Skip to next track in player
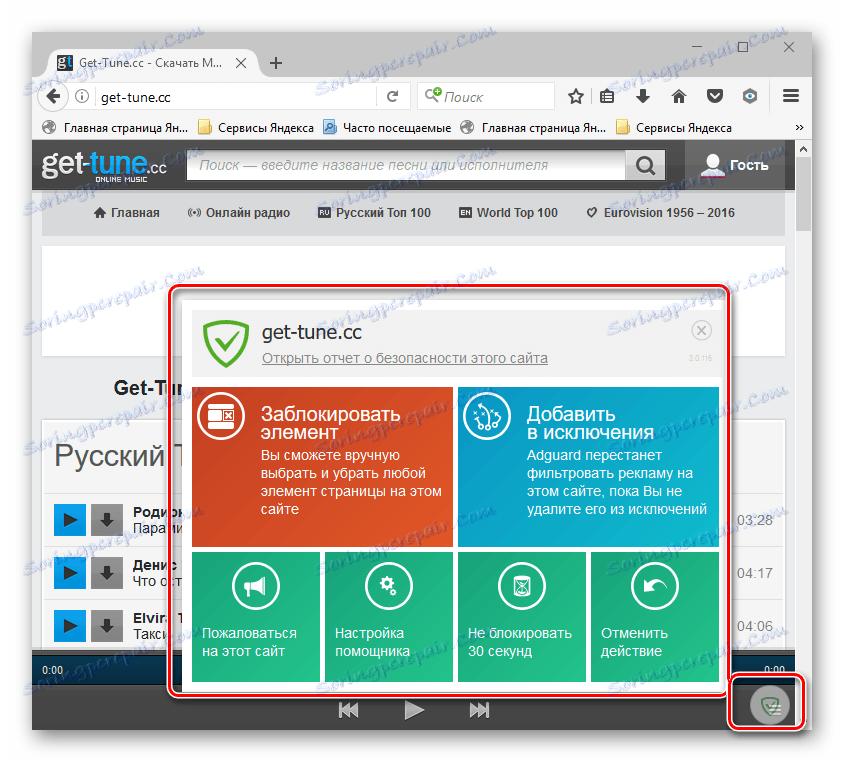This screenshot has width=844, height=762. (x=479, y=710)
